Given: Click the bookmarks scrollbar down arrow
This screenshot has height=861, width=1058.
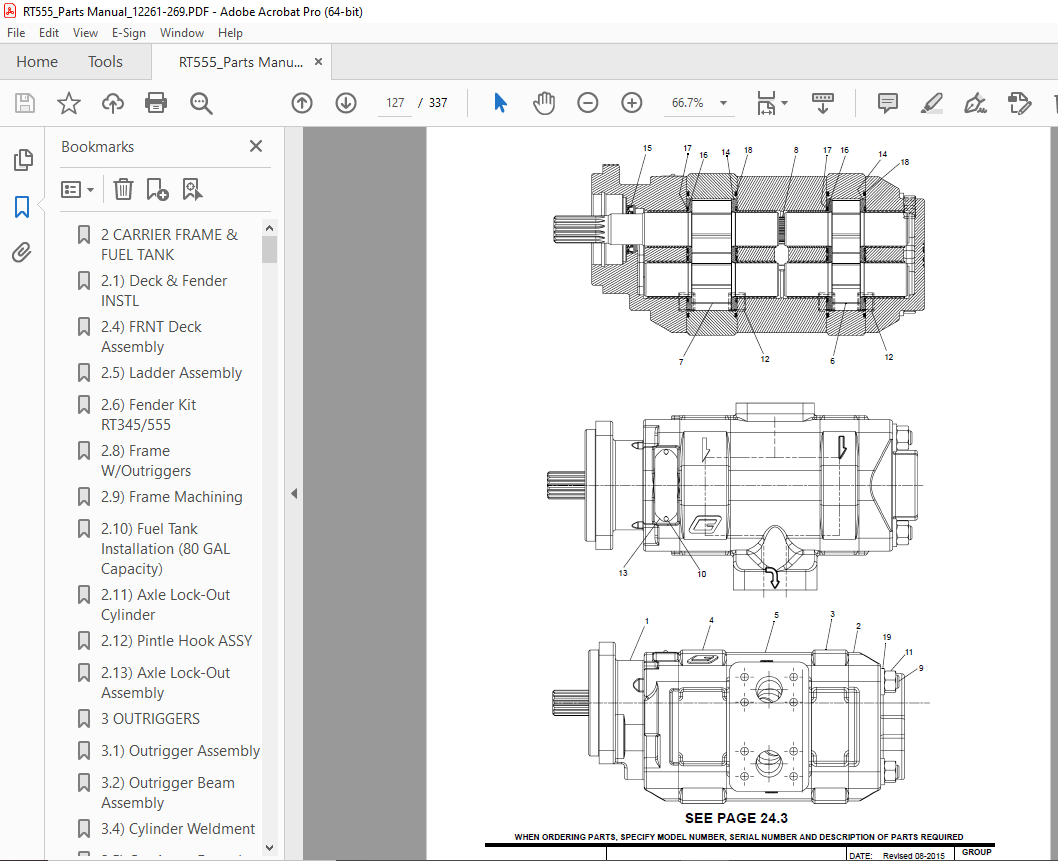Looking at the screenshot, I should [x=269, y=848].
